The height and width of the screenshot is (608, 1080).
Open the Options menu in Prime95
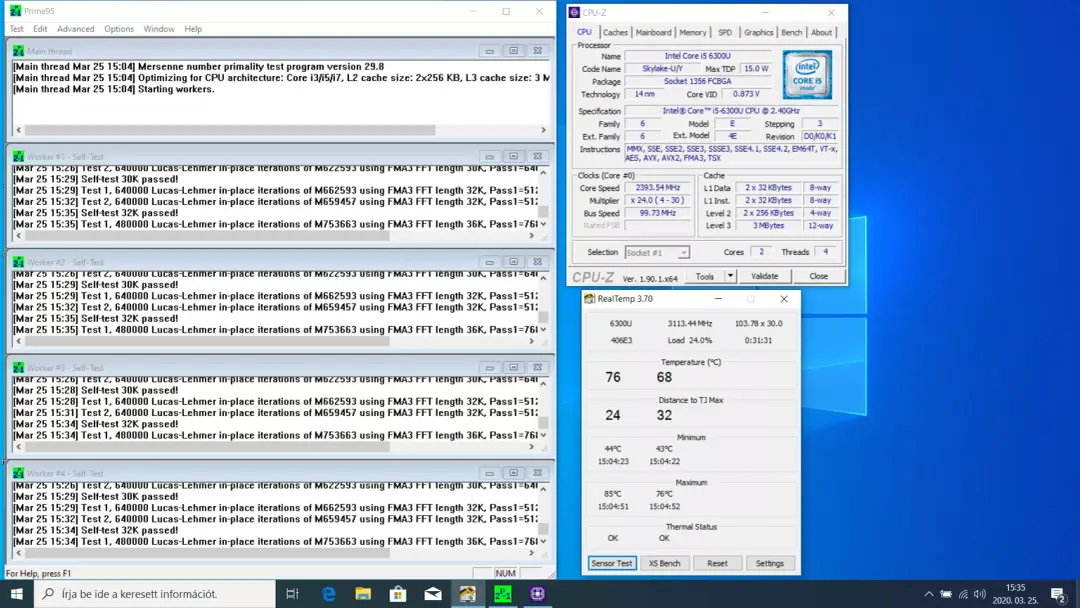[x=119, y=29]
